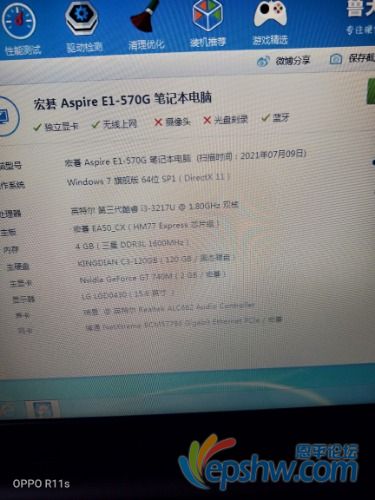This screenshot has width=375, height=500.
Task: Click the Windows 7 旗舰版 system entry
Action: [x=148, y=179]
